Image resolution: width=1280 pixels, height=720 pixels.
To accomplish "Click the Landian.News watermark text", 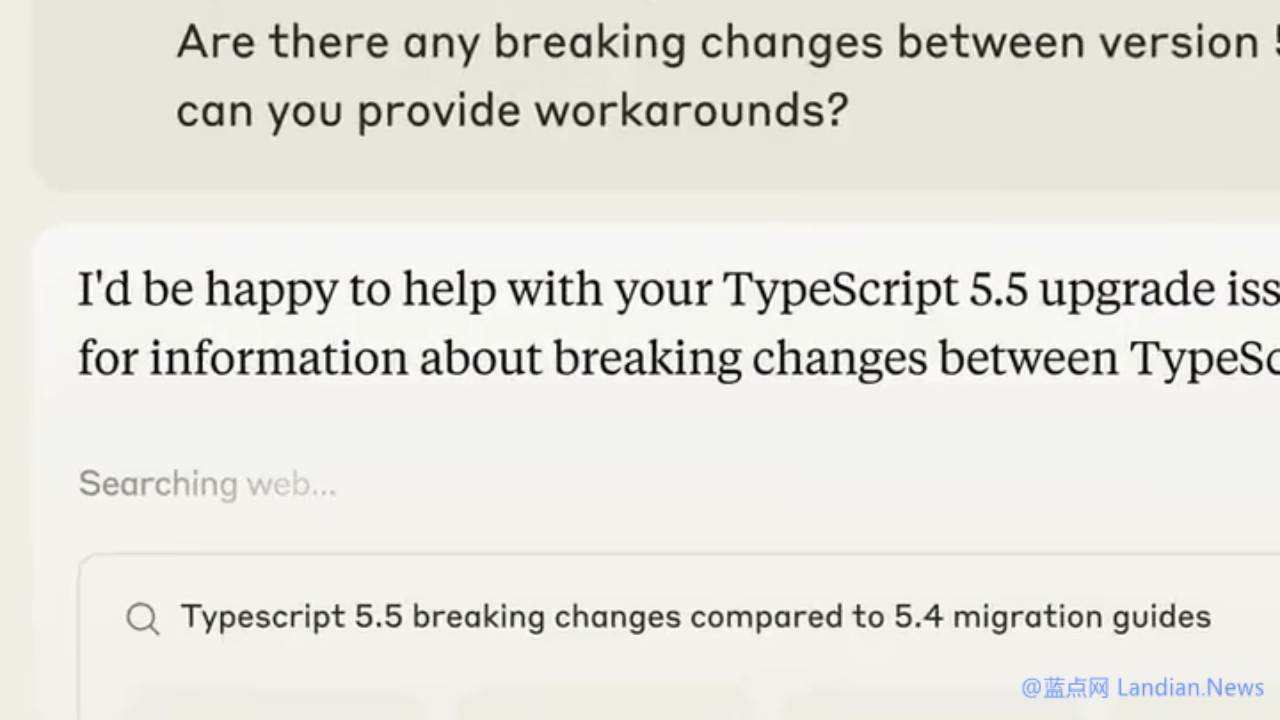I will tap(1191, 688).
